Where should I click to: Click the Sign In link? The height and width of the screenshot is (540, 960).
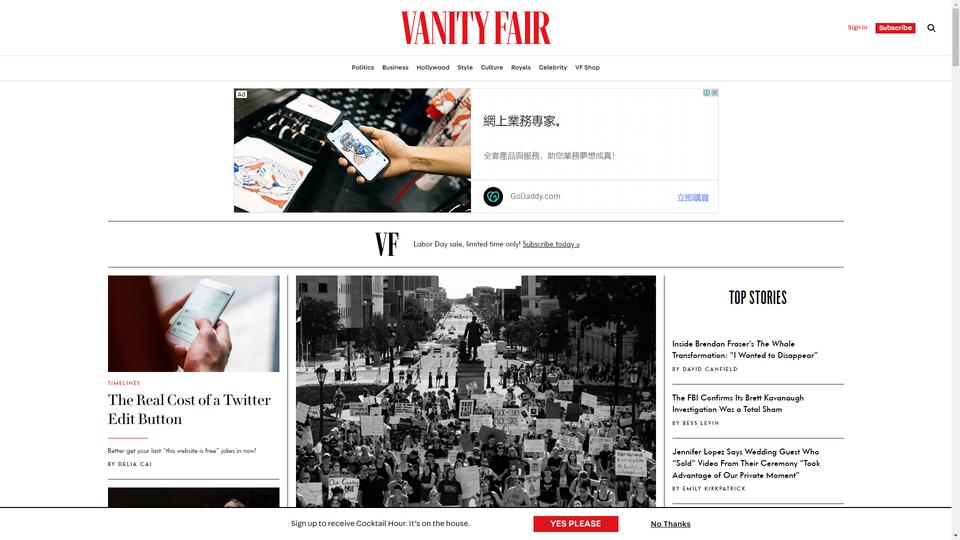click(x=857, y=28)
